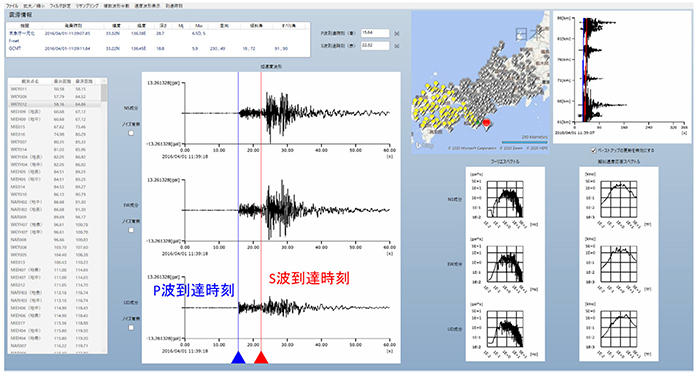Click the blue P-wave arrival triangle marker
Image resolution: width=698 pixels, height=376 pixels.
[x=238, y=357]
